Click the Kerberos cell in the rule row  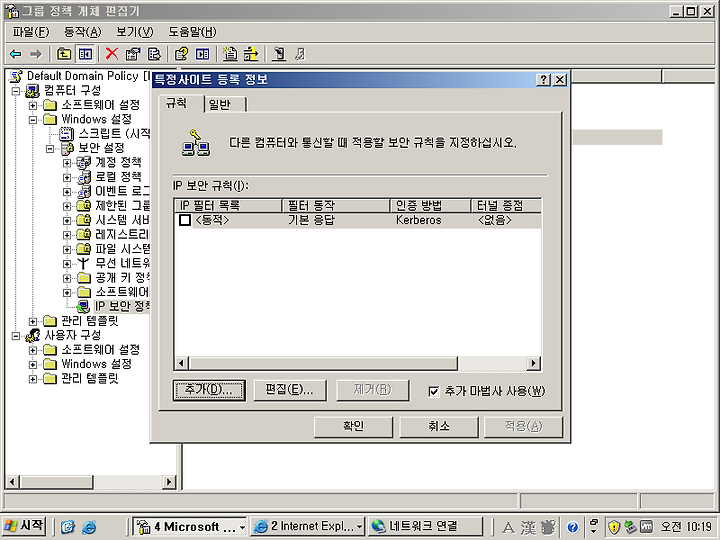pyautogui.click(x=418, y=220)
